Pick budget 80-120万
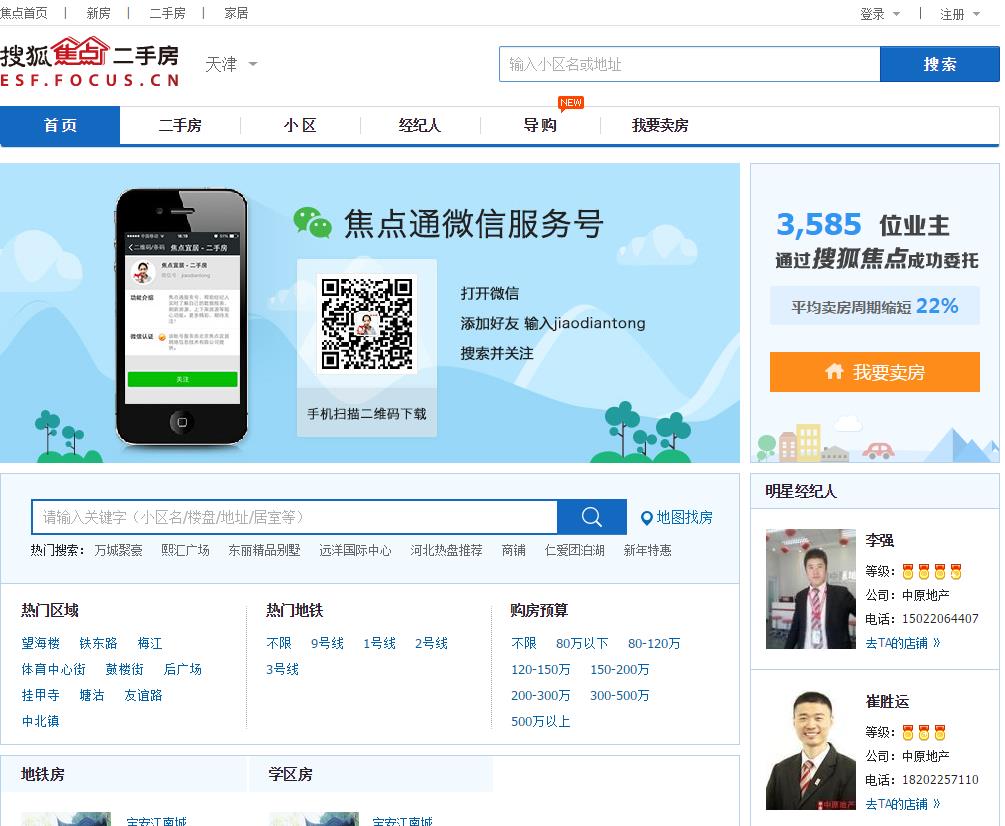 tap(654, 643)
